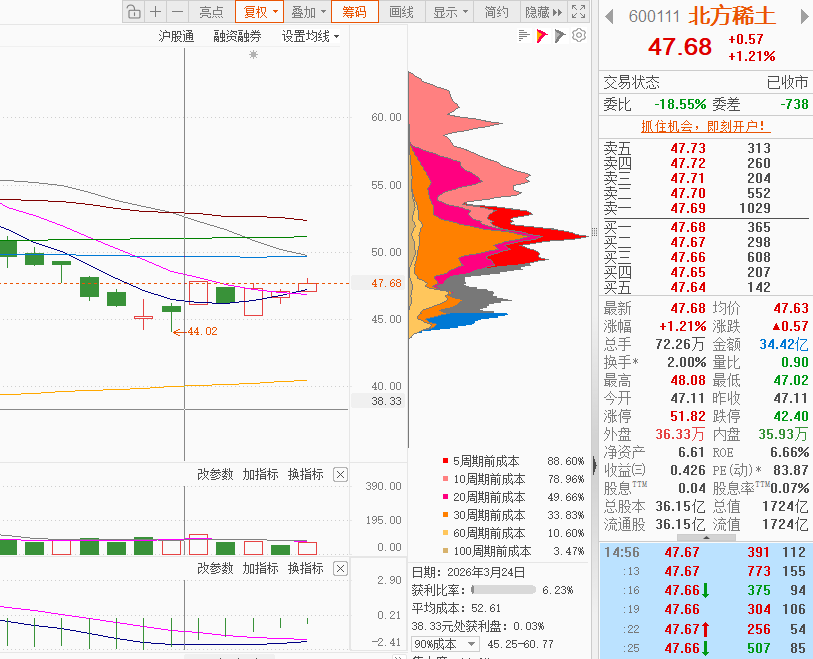Click 沪股通 tag
Viewport: 813px width, 659px height.
point(176,36)
